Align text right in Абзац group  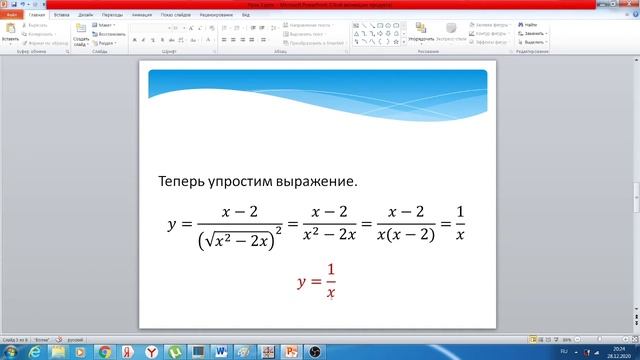[242, 40]
